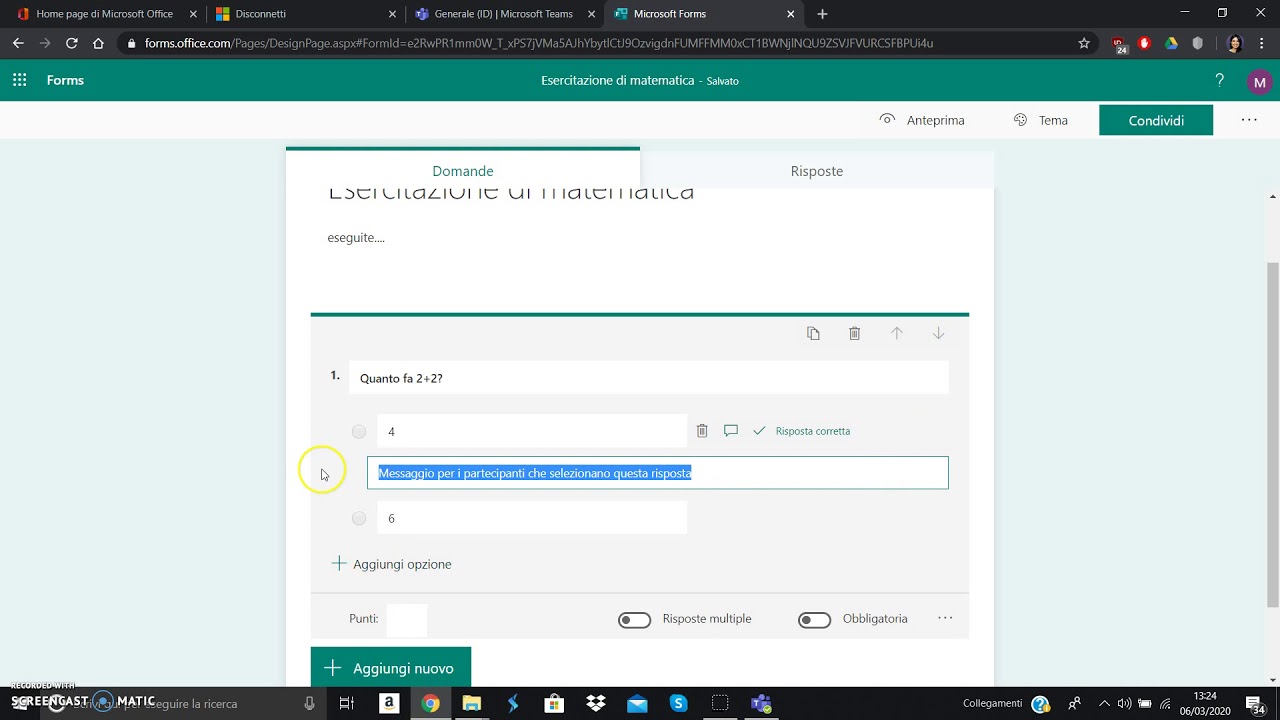Toggle Obbligatoria switch
Screen dimensions: 1280x720
coord(814,620)
